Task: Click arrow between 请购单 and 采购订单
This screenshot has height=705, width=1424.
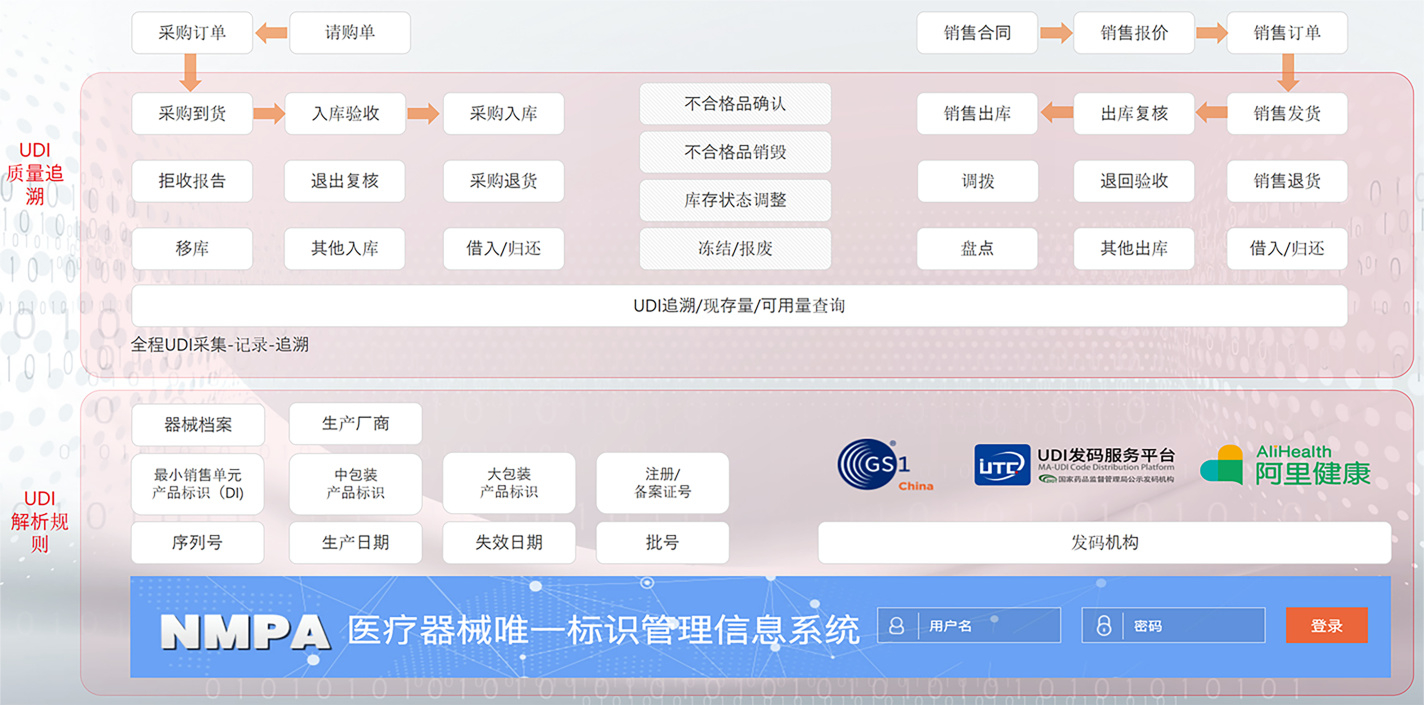Action: click(x=270, y=33)
